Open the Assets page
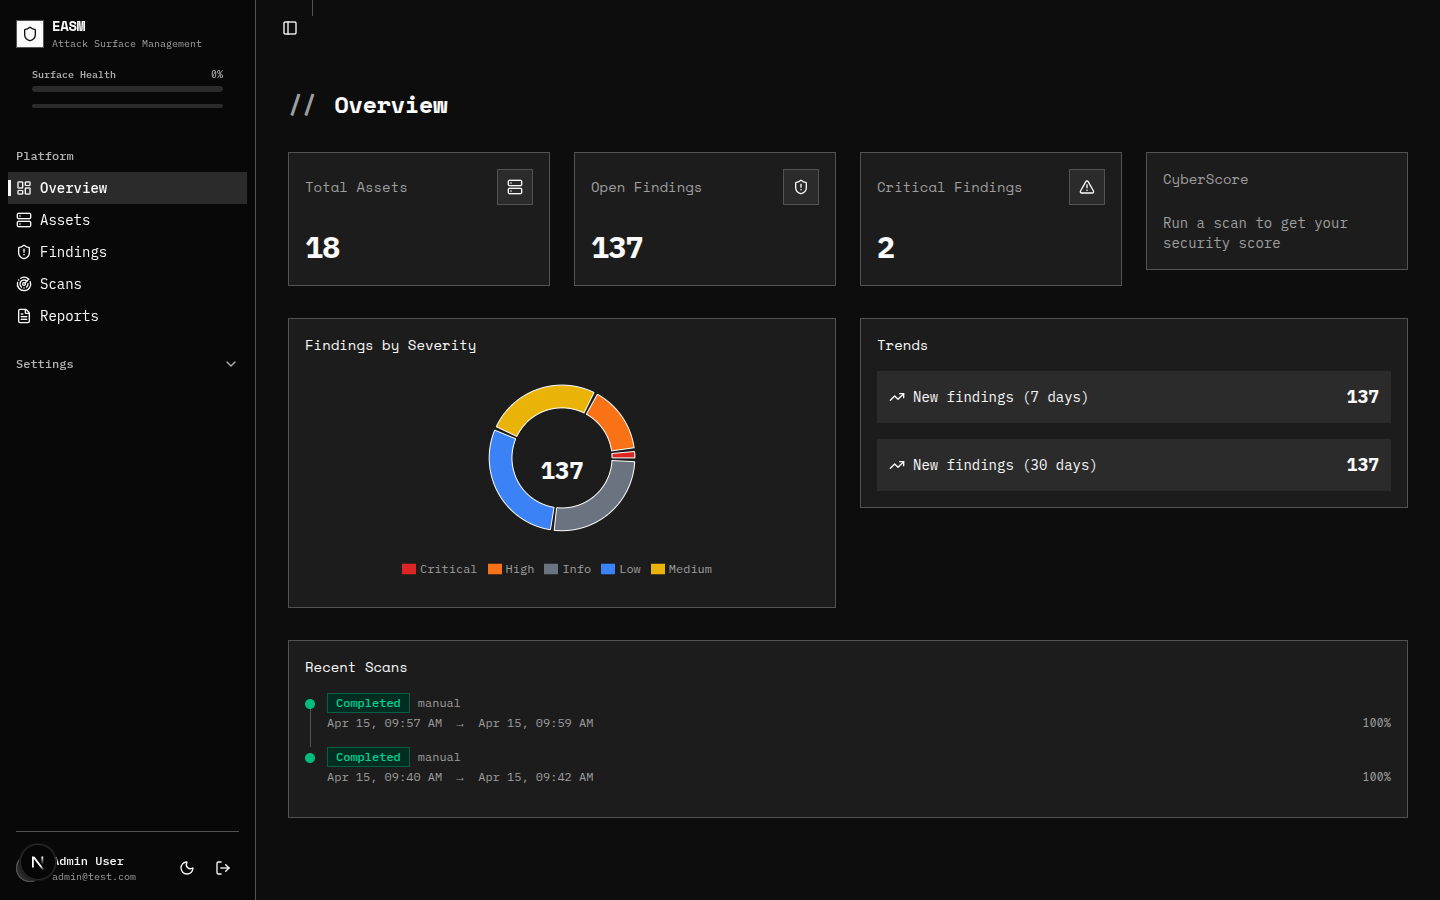The height and width of the screenshot is (900, 1440). pos(127,220)
